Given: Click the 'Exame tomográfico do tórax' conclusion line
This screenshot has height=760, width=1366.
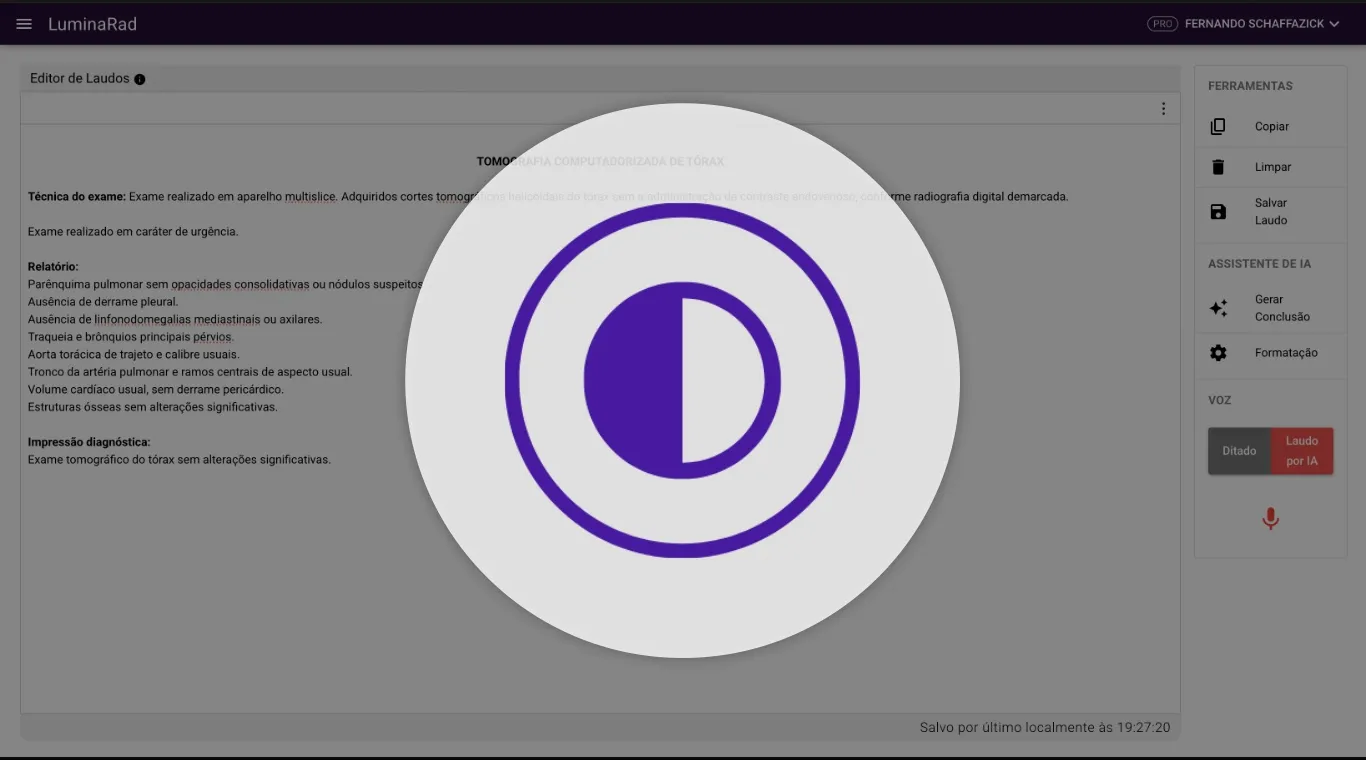Looking at the screenshot, I should pyautogui.click(x=179, y=460).
